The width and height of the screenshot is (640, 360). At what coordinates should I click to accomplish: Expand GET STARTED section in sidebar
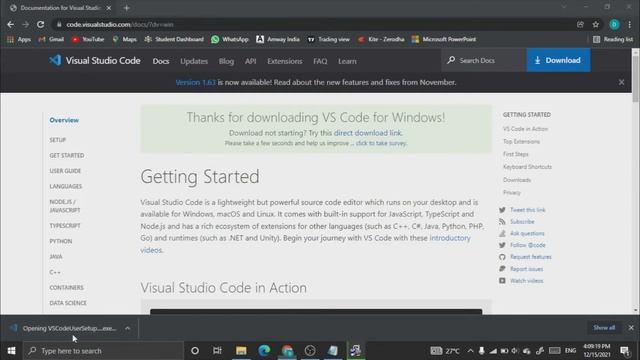point(67,156)
